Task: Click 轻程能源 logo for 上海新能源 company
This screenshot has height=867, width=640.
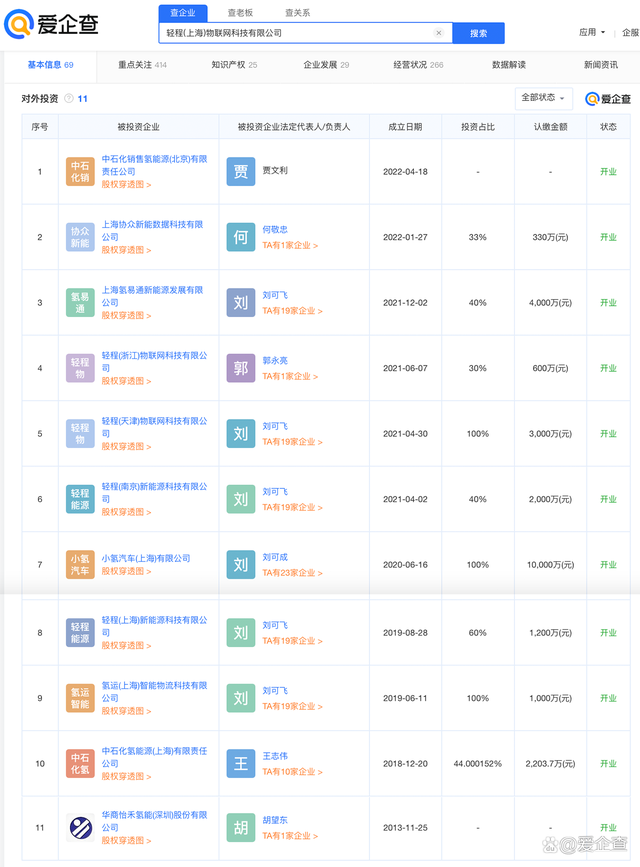Action: [80, 633]
